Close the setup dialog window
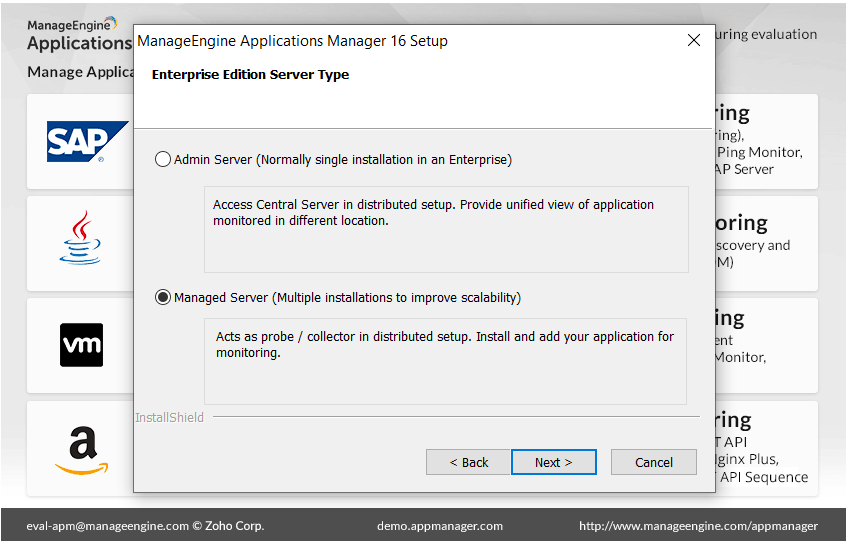This screenshot has height=541, width=847. 694,40
